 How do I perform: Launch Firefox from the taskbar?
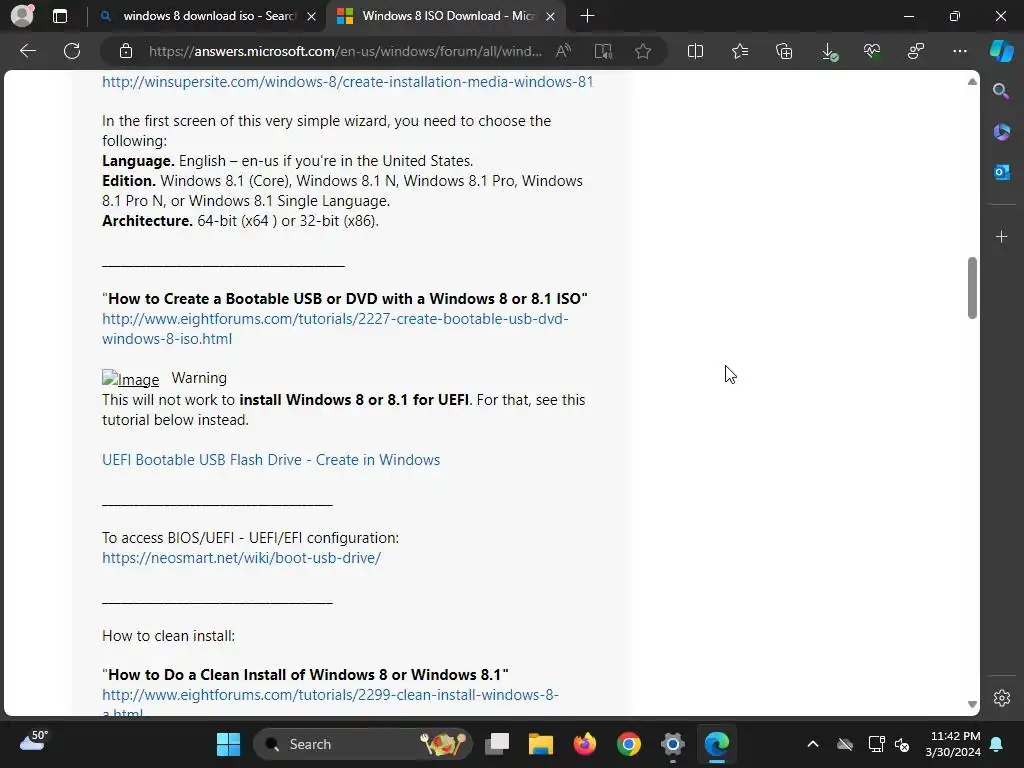pos(584,744)
